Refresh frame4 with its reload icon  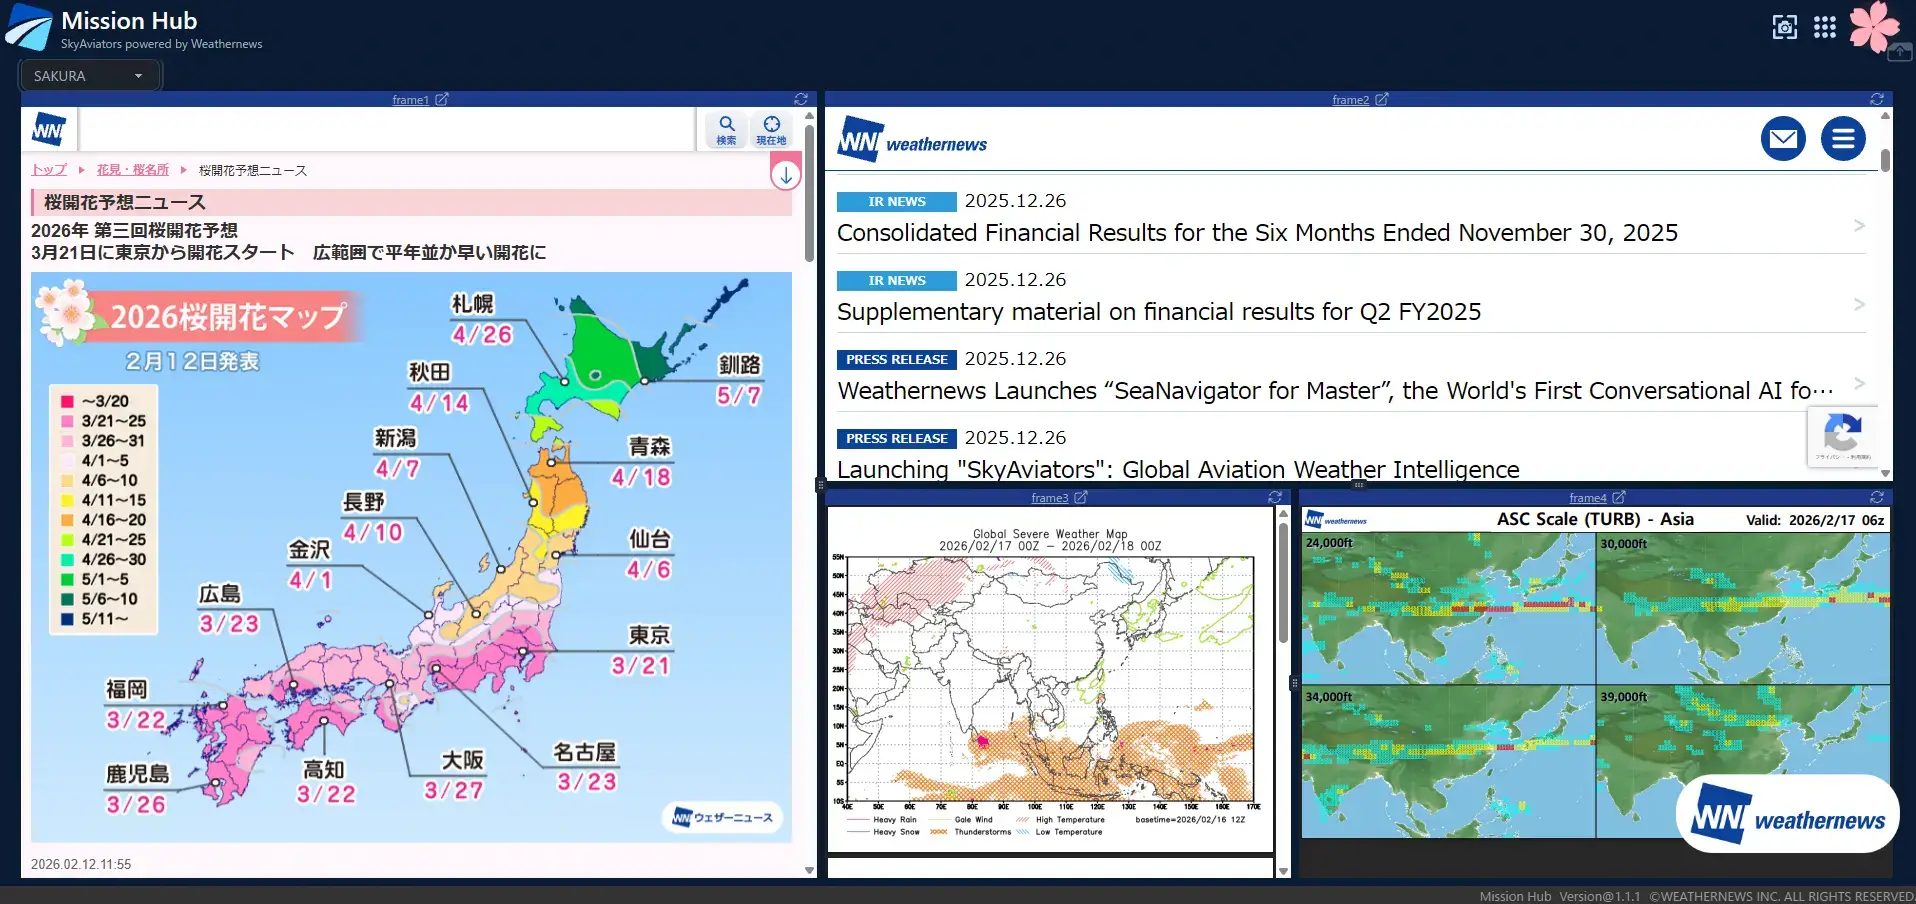click(1877, 497)
